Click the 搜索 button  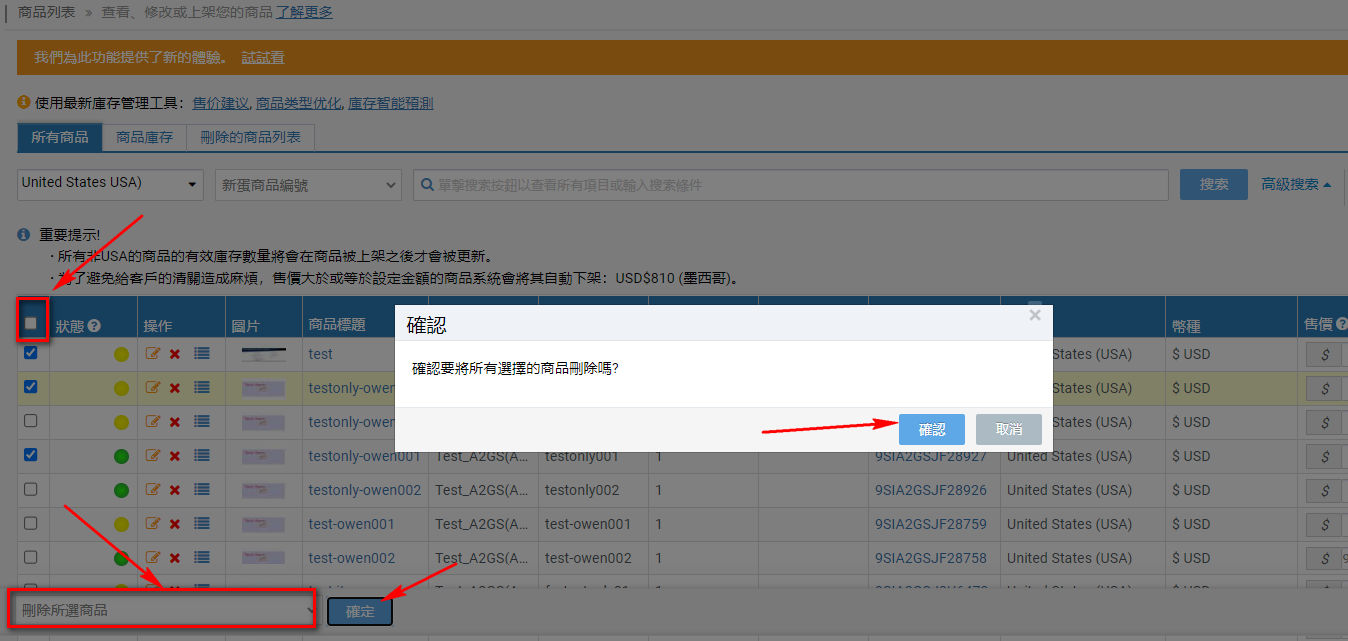[x=1214, y=184]
